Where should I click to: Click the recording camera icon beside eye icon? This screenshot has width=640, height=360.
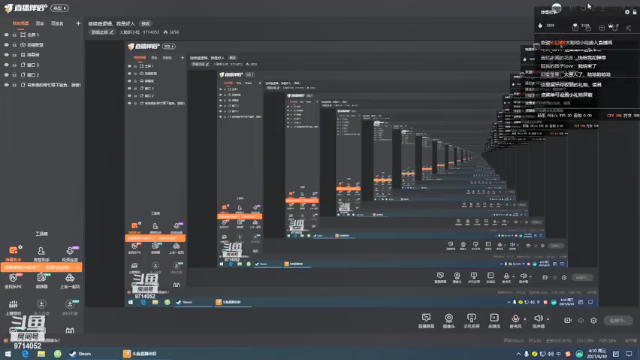[568, 320]
